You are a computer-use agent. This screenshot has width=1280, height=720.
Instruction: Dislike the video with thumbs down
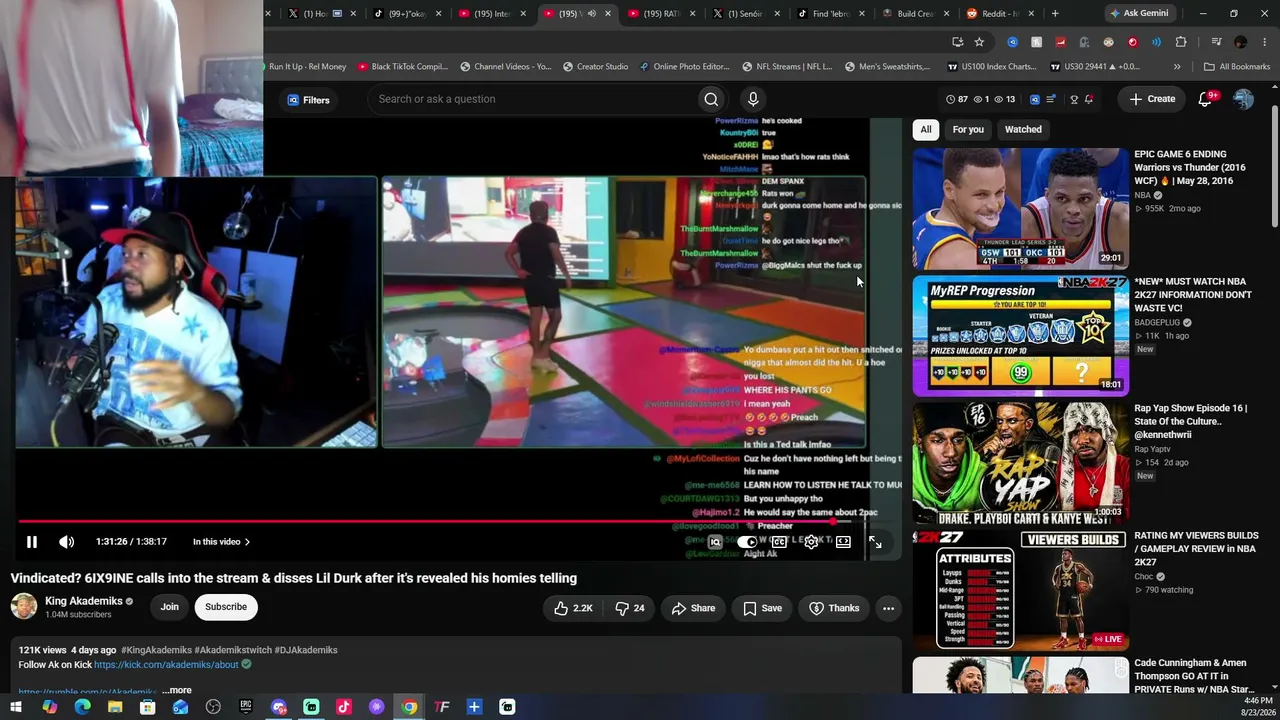(x=629, y=608)
